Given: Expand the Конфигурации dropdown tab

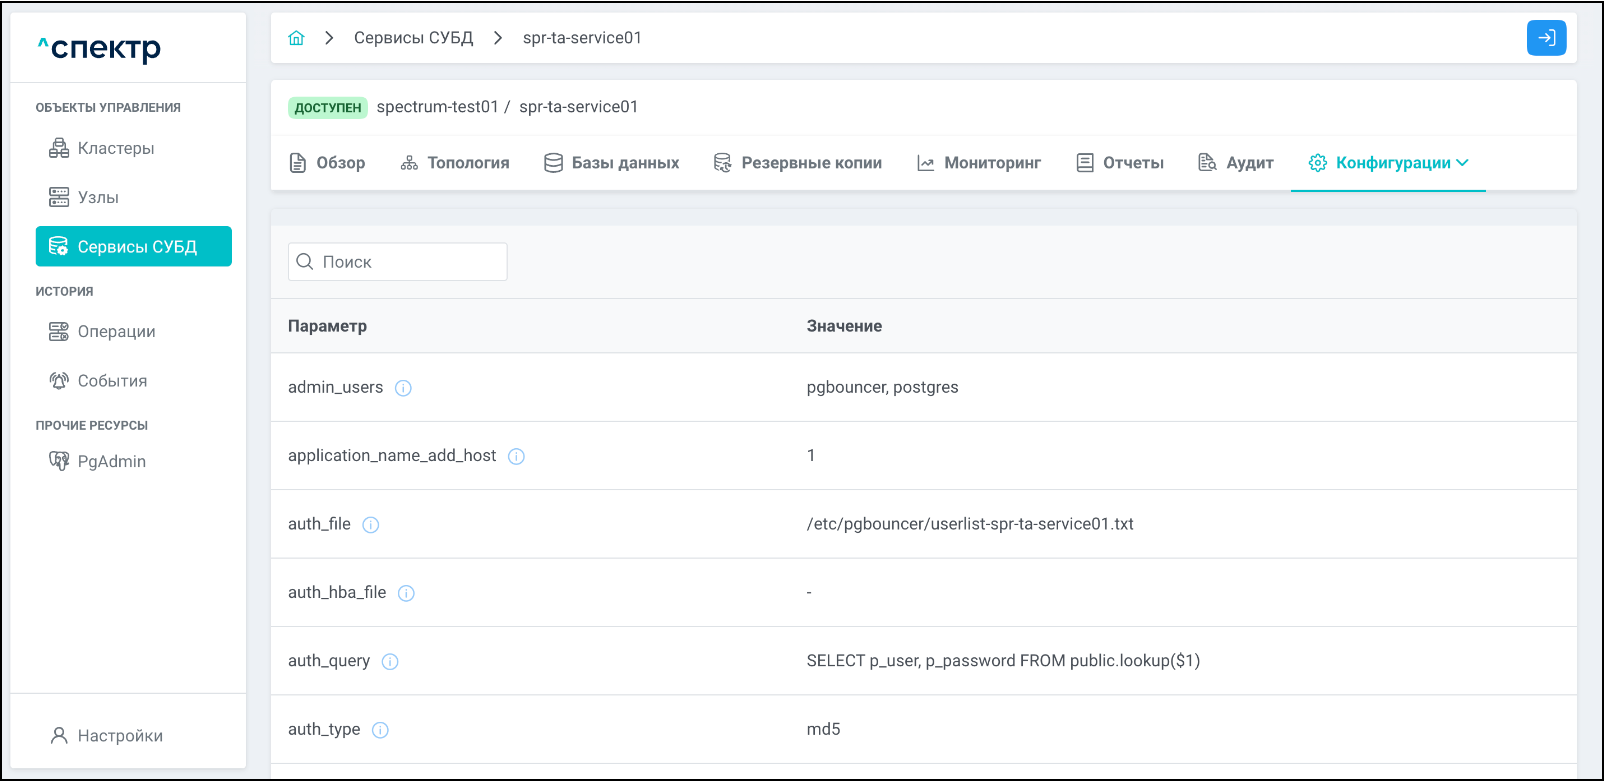Looking at the screenshot, I should point(1388,163).
